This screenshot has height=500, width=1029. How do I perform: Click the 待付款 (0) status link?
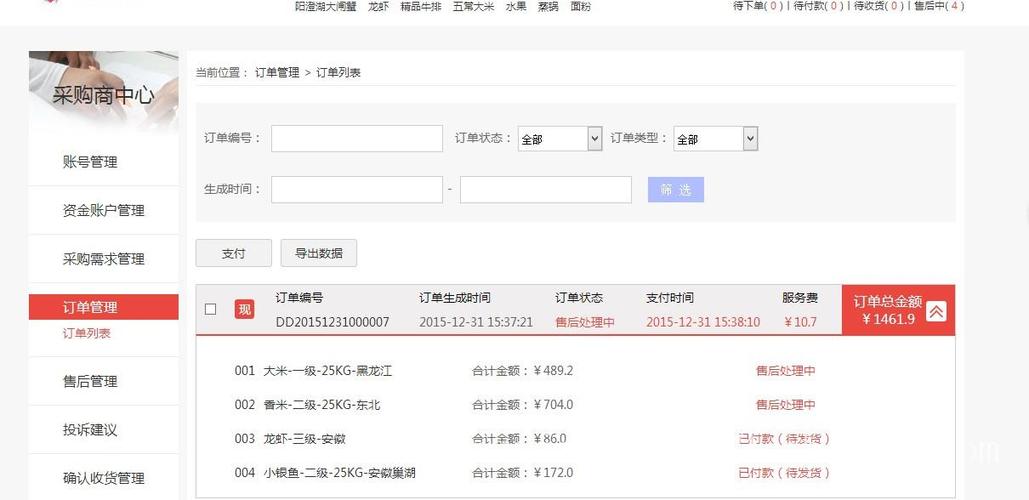click(x=818, y=6)
